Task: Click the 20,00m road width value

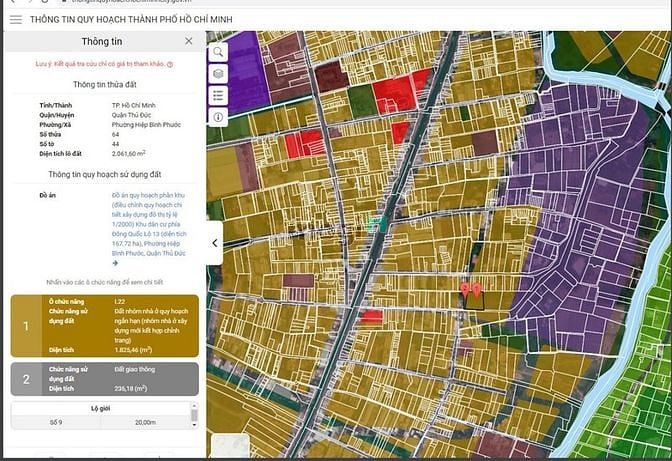Action: (x=145, y=422)
